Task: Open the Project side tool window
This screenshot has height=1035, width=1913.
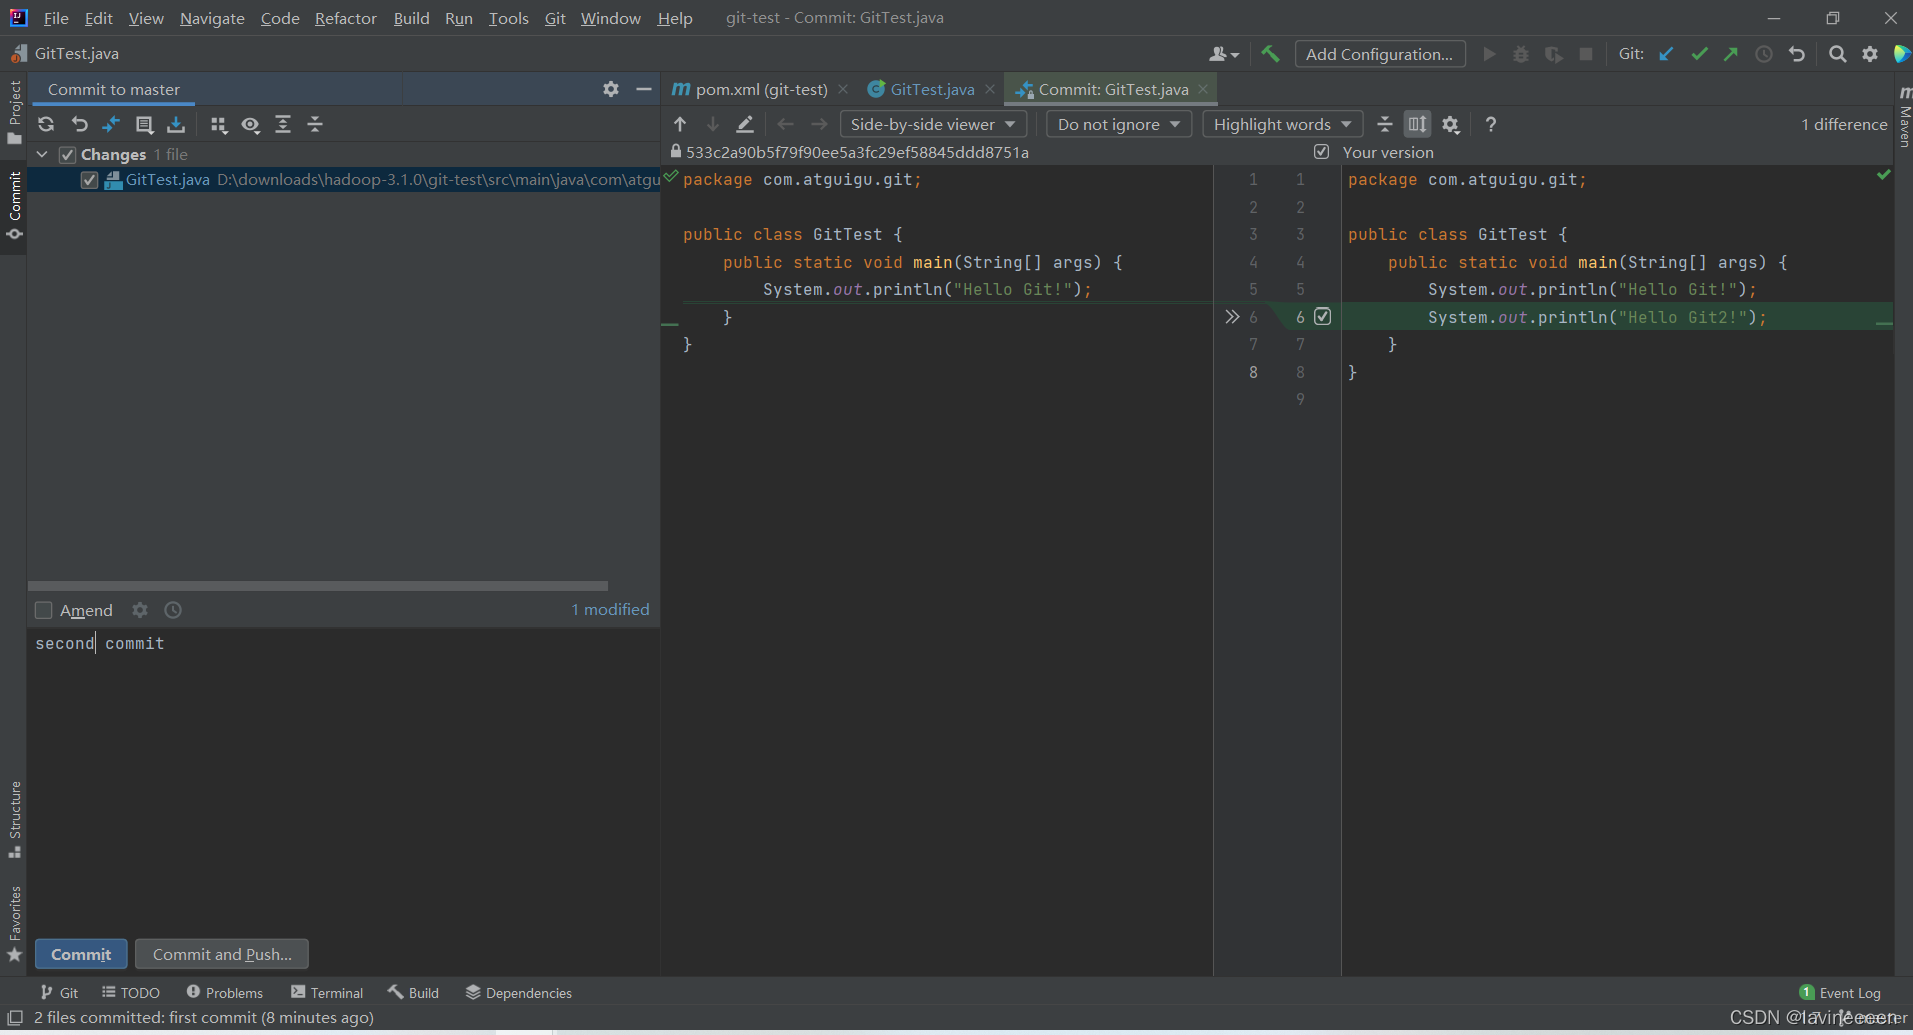Action: click(14, 112)
